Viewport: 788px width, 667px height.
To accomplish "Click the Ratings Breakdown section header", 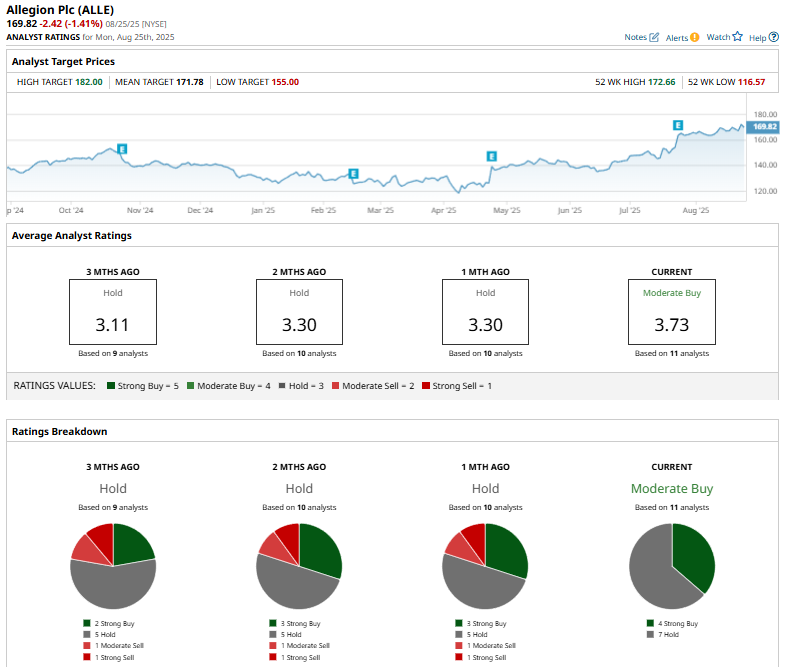I will click(x=60, y=431).
